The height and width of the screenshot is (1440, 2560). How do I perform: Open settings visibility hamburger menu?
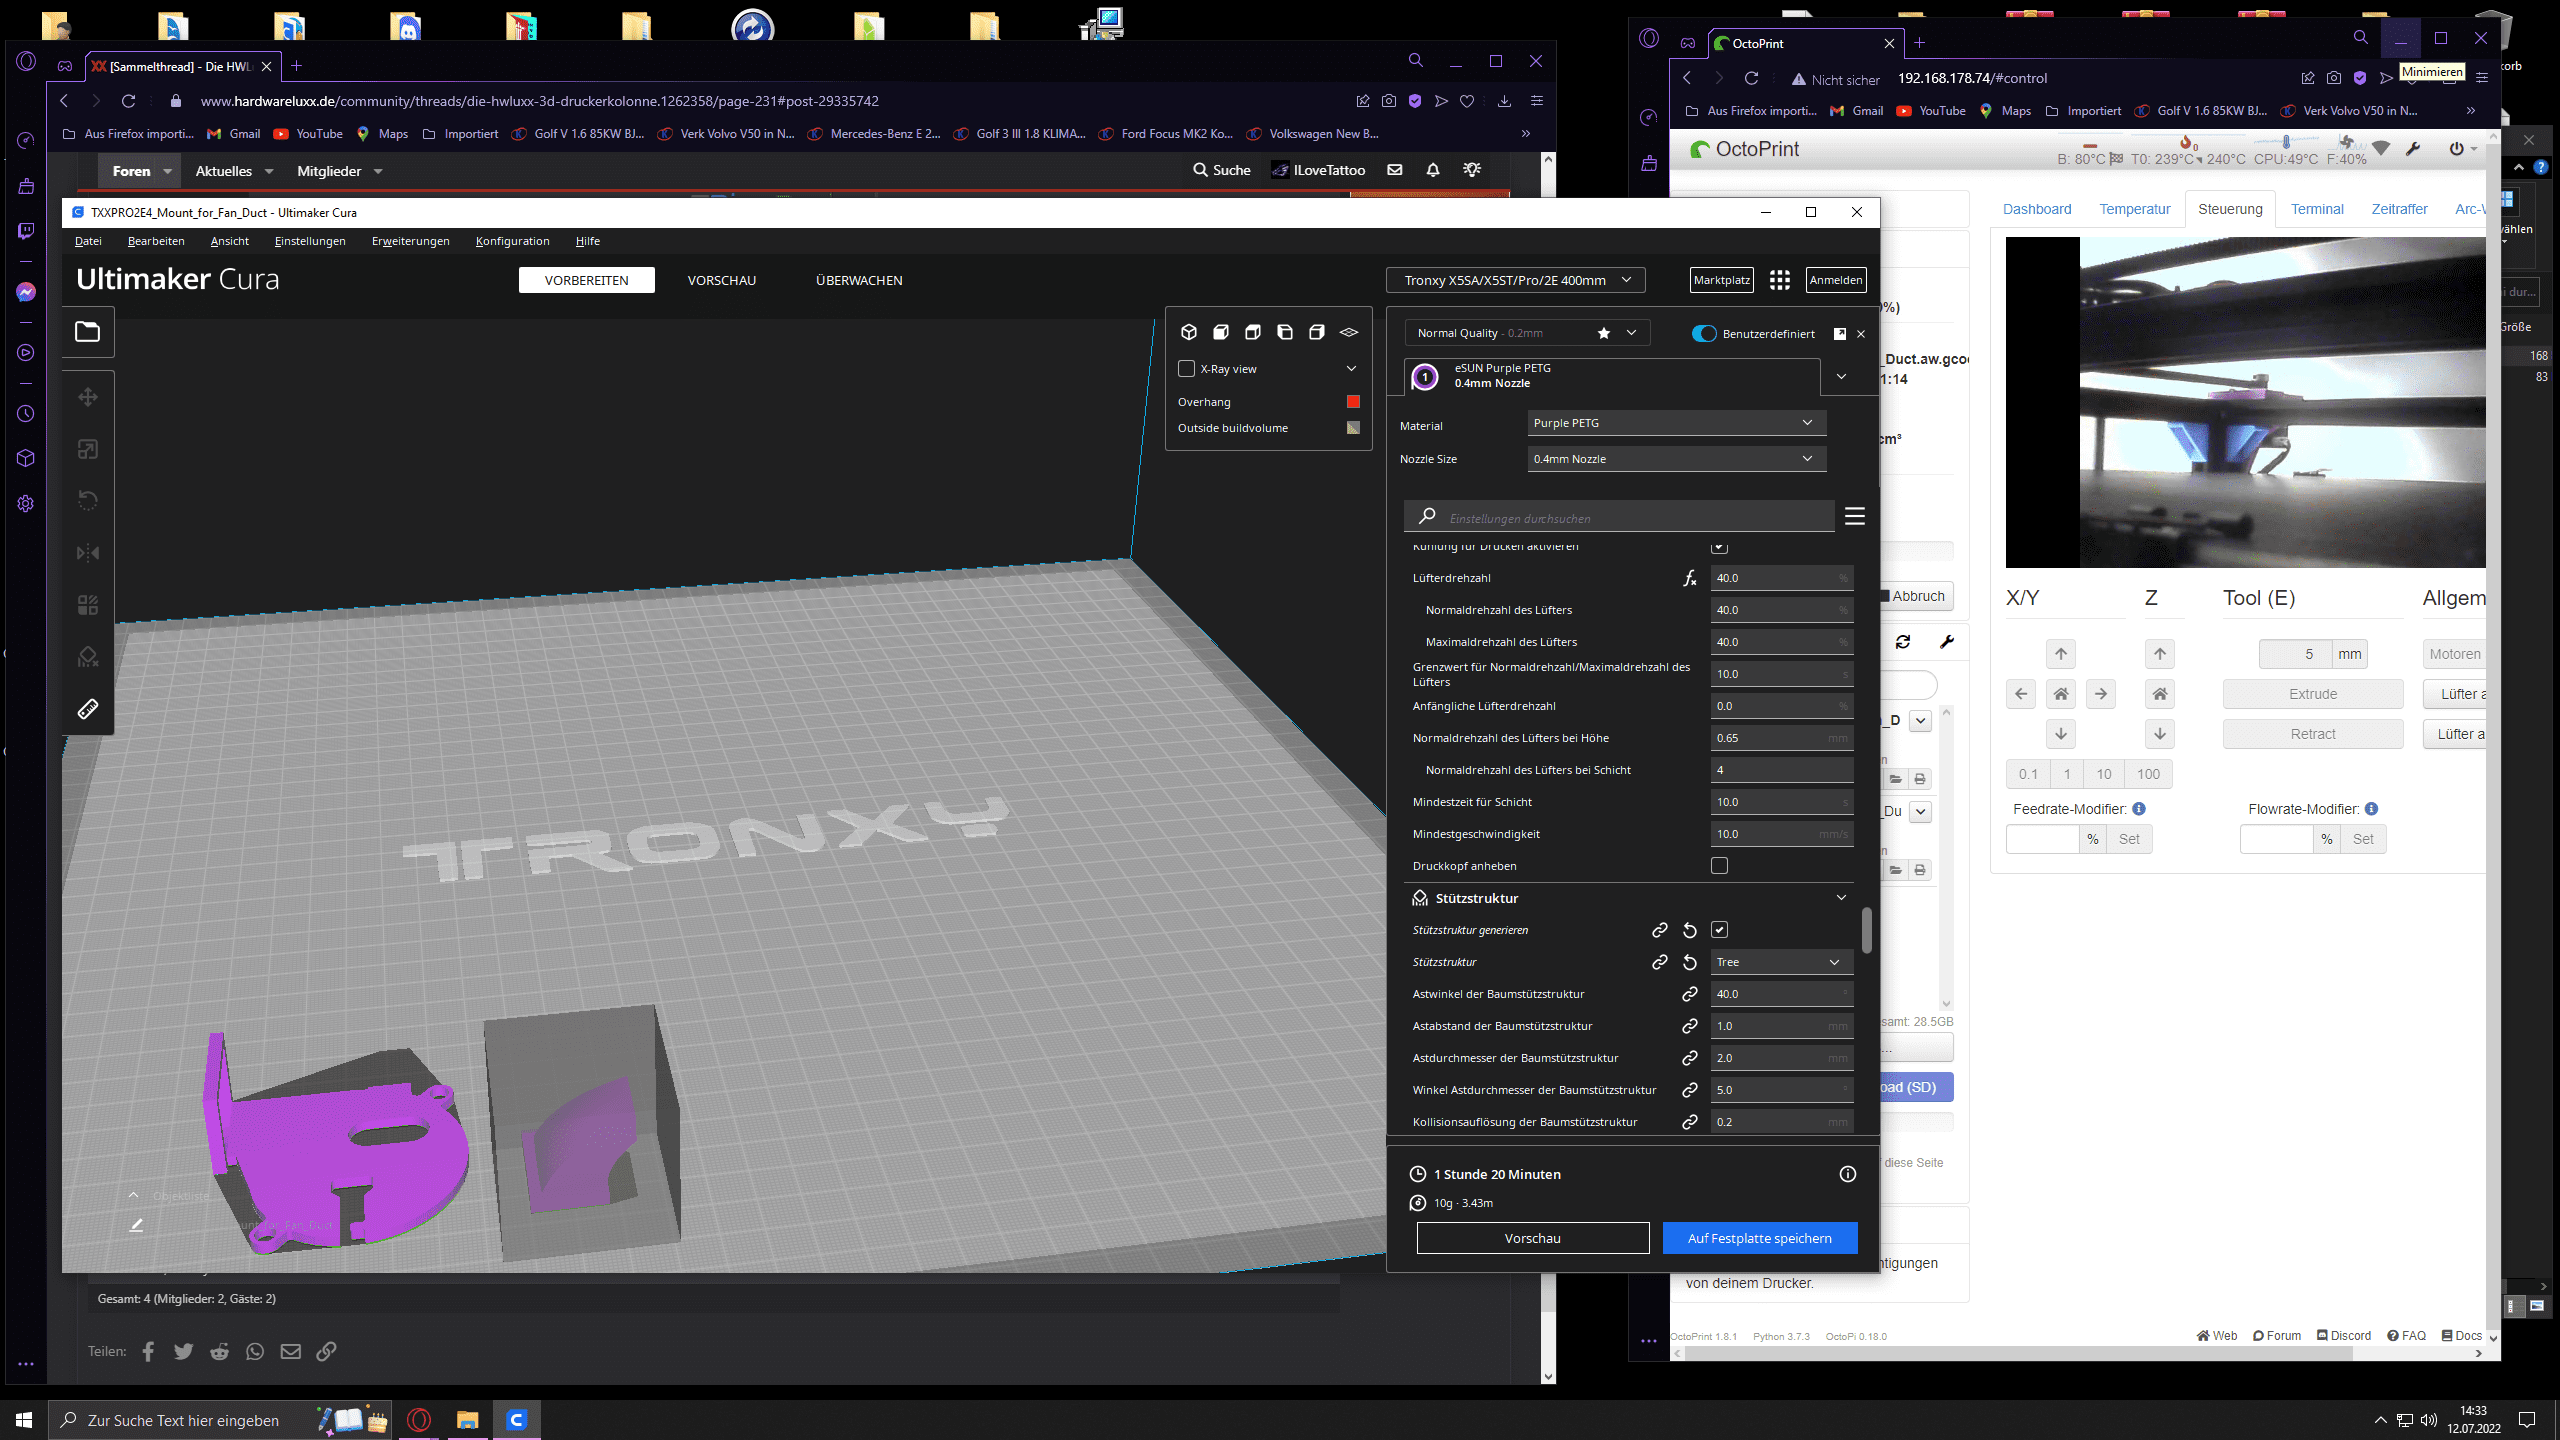tap(1855, 516)
